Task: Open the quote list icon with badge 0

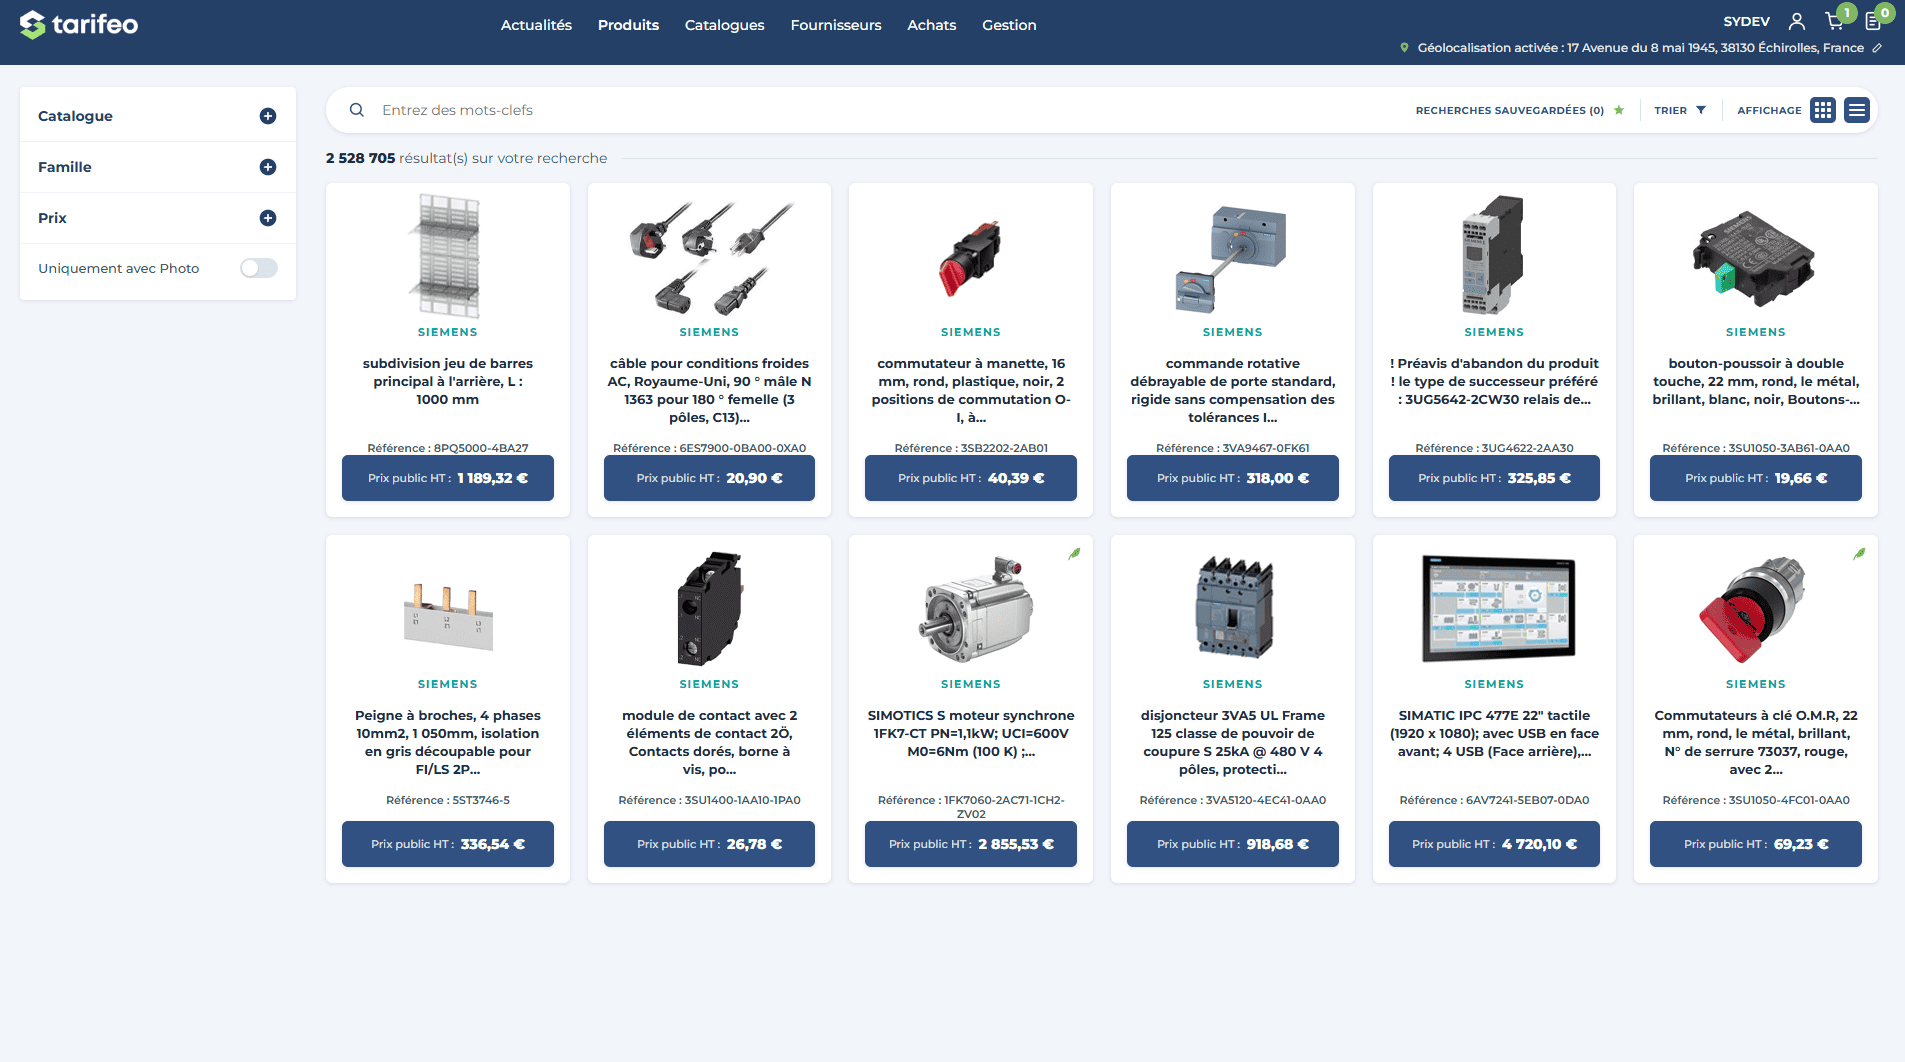Action: click(1873, 21)
